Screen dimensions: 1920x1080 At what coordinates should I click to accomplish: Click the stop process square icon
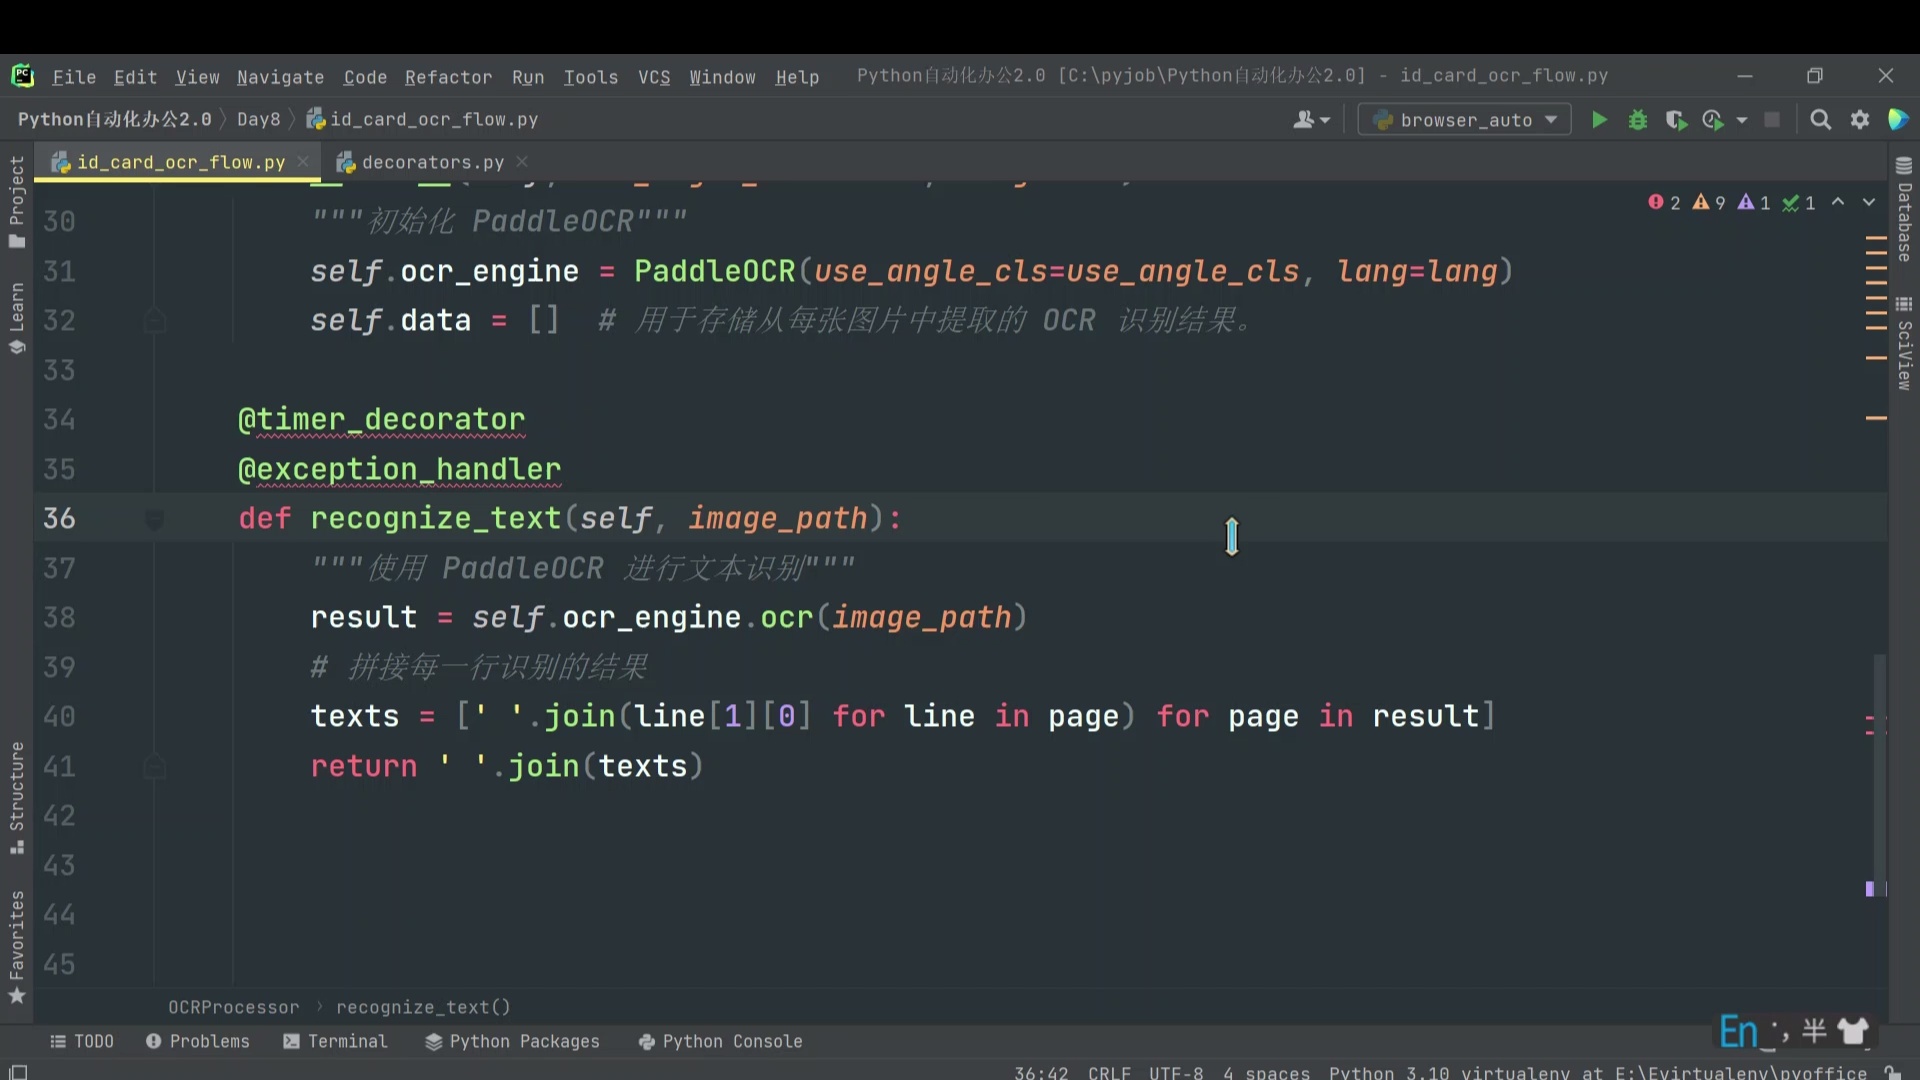point(1772,120)
